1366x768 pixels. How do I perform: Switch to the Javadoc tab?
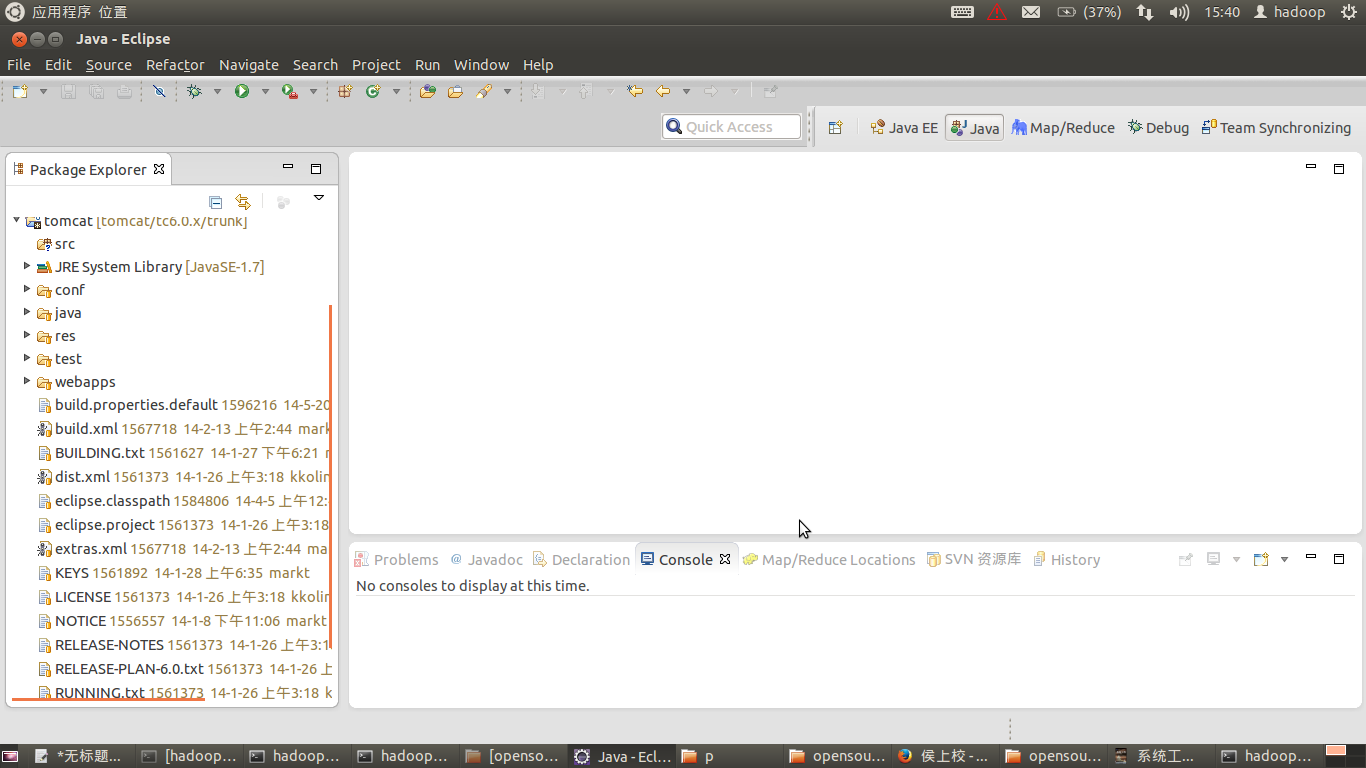click(486, 560)
